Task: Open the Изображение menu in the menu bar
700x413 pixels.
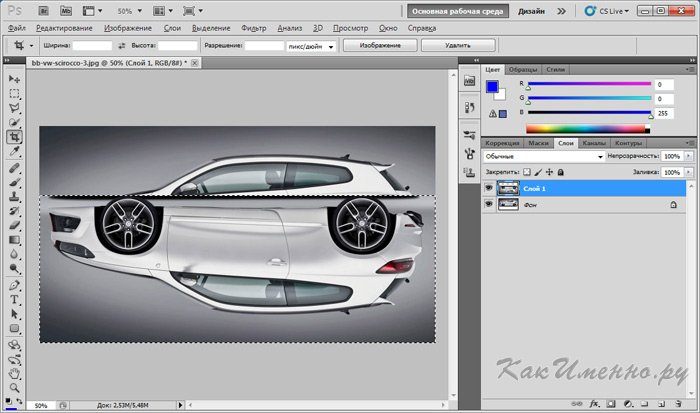Action: coord(128,28)
